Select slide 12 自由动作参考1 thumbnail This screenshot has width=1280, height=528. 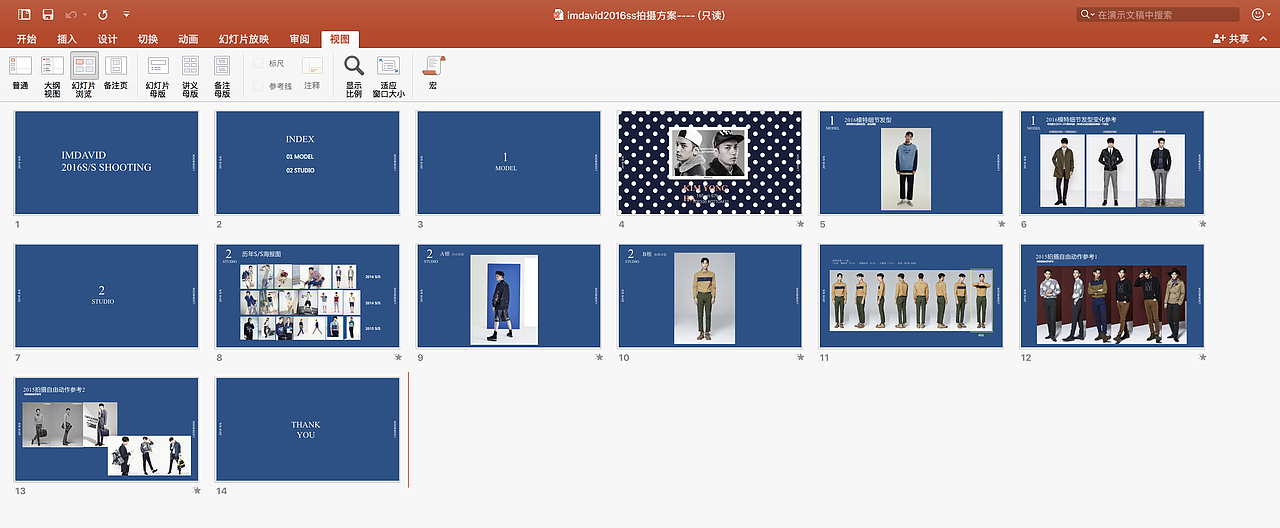[x=1112, y=296]
